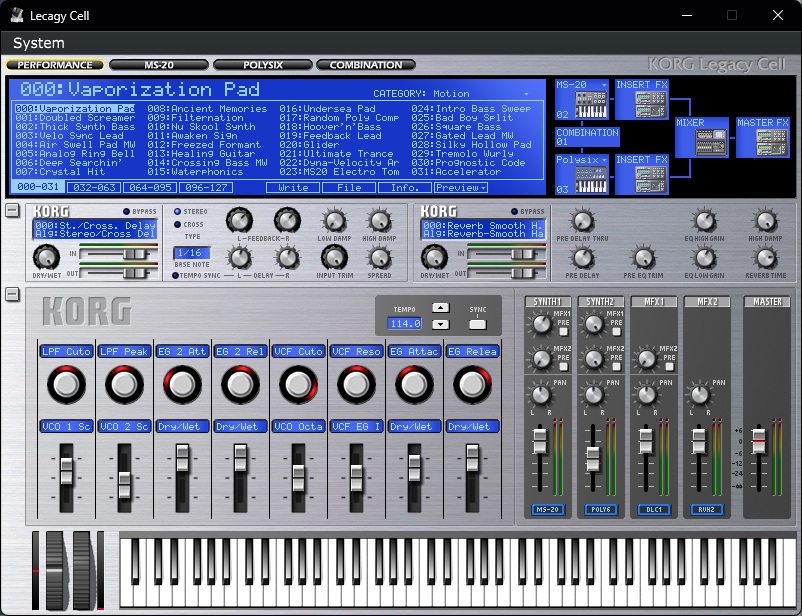The height and width of the screenshot is (616, 802).
Task: Show programs 032-063 bank tab
Action: pyautogui.click(x=94, y=188)
